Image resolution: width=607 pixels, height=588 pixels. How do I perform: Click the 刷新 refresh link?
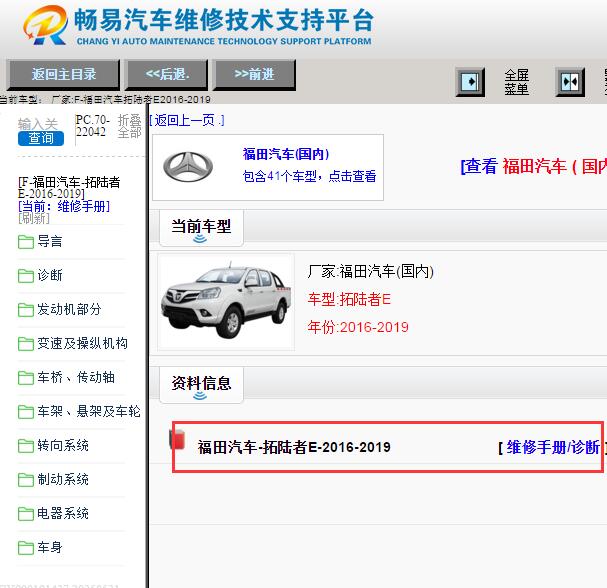pos(34,218)
